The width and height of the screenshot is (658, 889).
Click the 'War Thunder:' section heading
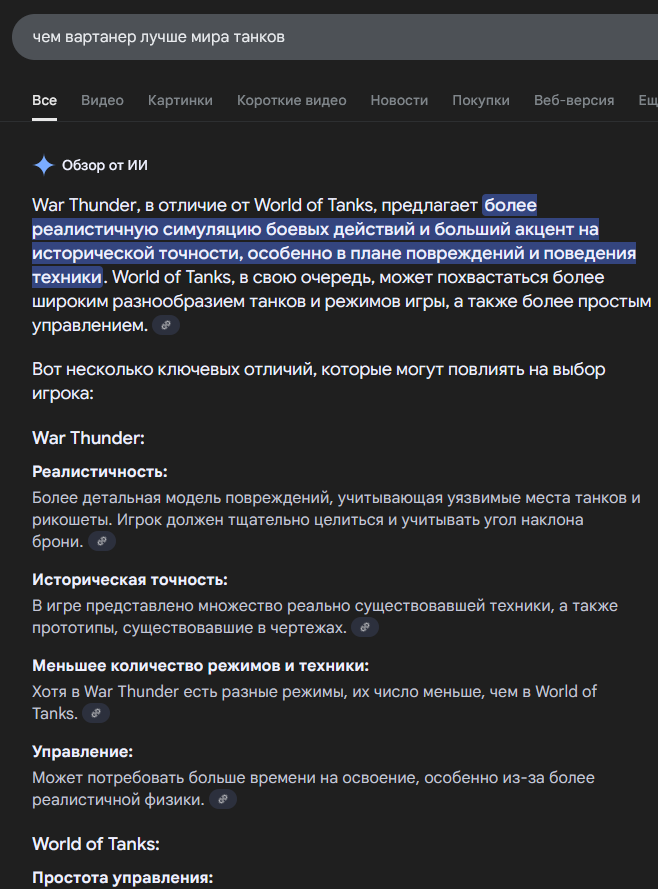pos(88,438)
